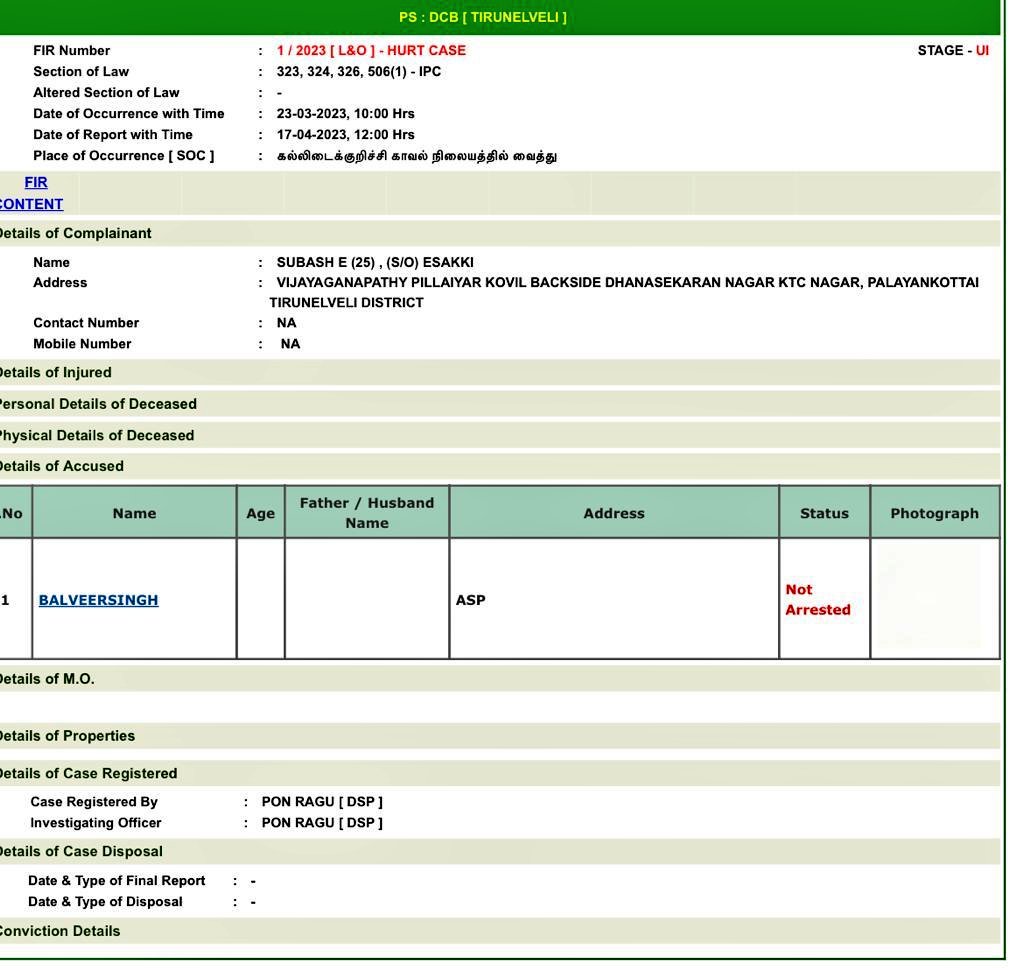Select occurrence date 23-03-2023, 10:00 Hrs
The width and height of the screenshot is (1024, 971).
point(345,114)
